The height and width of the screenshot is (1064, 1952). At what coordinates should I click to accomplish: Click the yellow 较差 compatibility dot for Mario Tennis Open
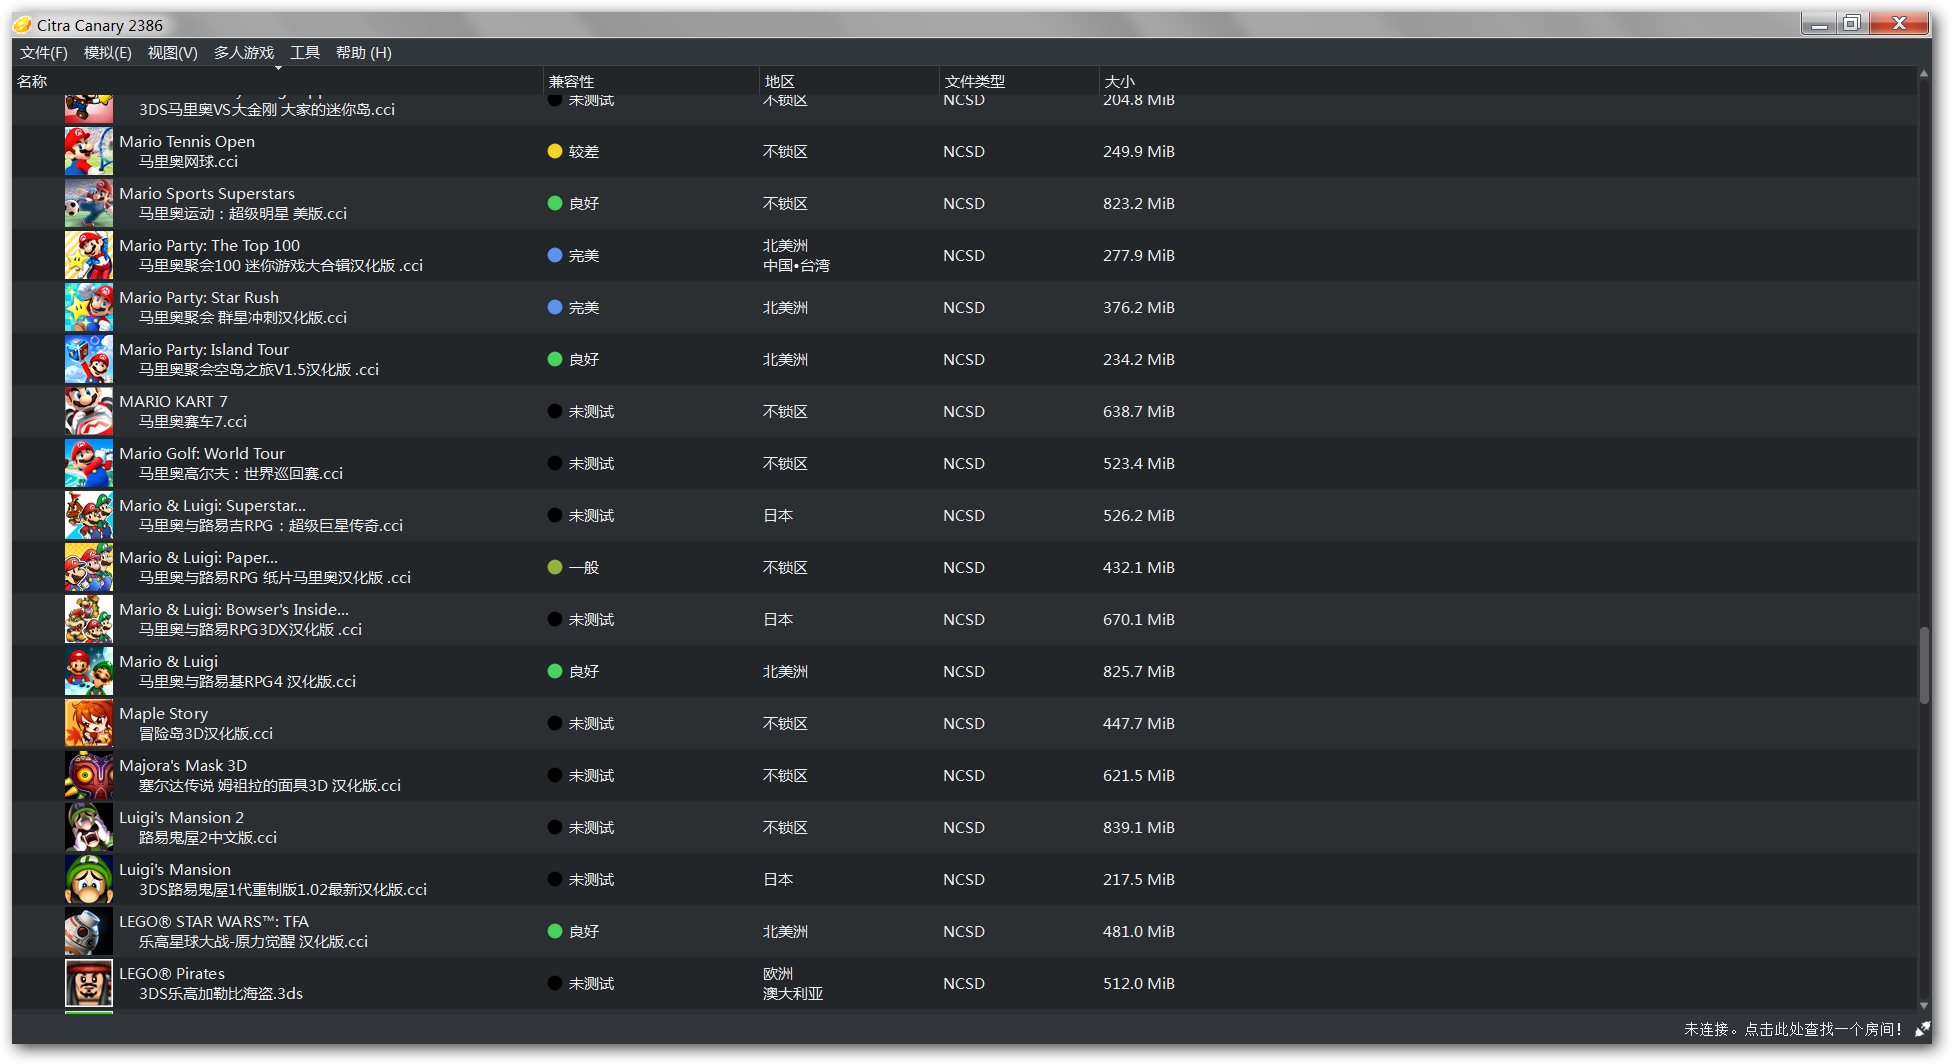(555, 151)
